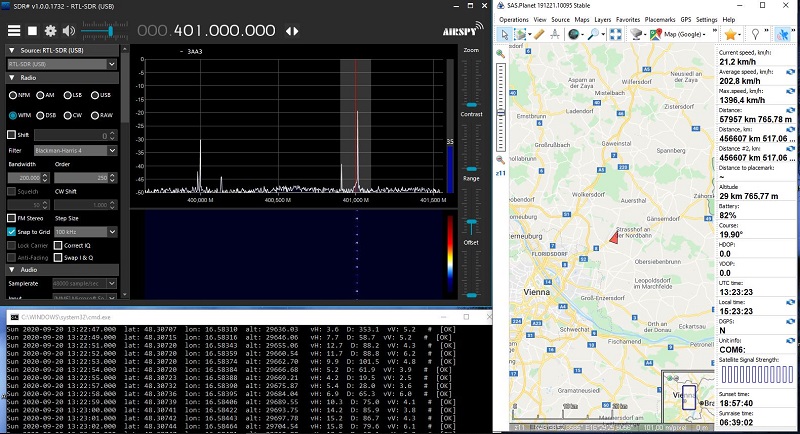
Task: Click the Google Maps icon in toolbar
Action: tap(655, 35)
